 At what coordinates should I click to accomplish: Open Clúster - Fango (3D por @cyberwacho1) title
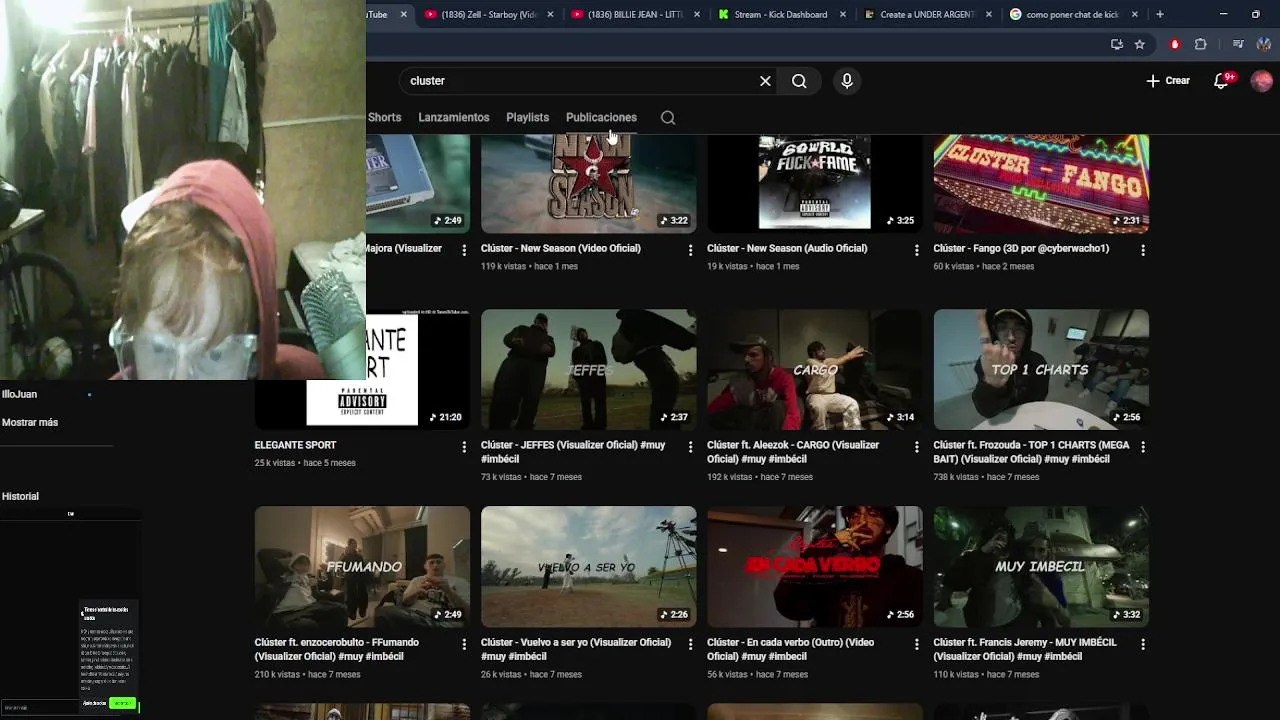click(1021, 248)
